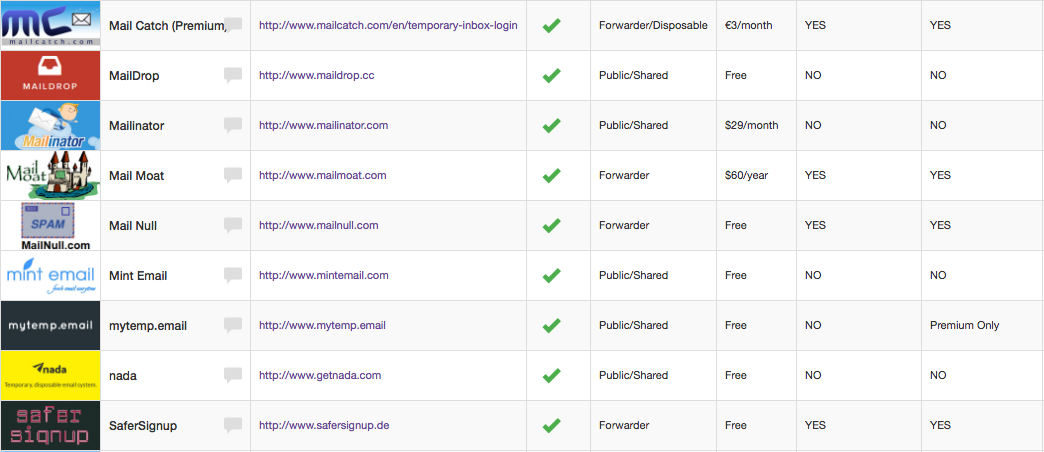Select the MailNull.com SPAM logo
1044x452 pixels.
51,226
